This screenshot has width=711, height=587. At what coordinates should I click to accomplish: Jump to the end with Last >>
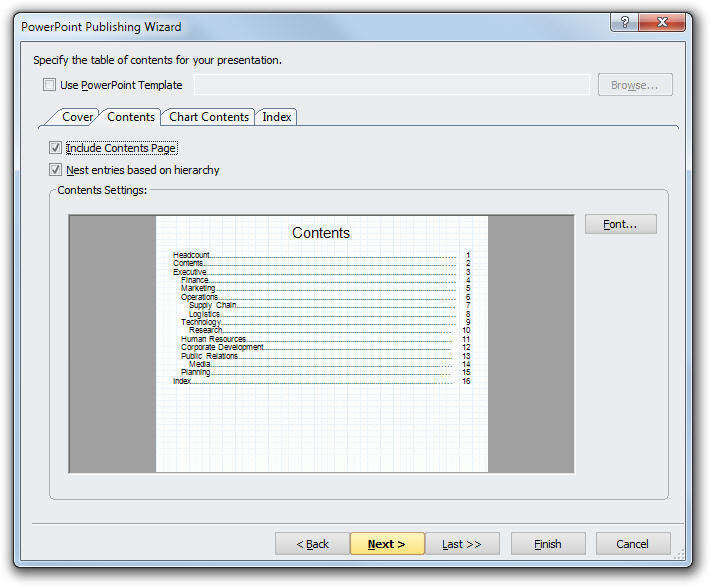462,544
